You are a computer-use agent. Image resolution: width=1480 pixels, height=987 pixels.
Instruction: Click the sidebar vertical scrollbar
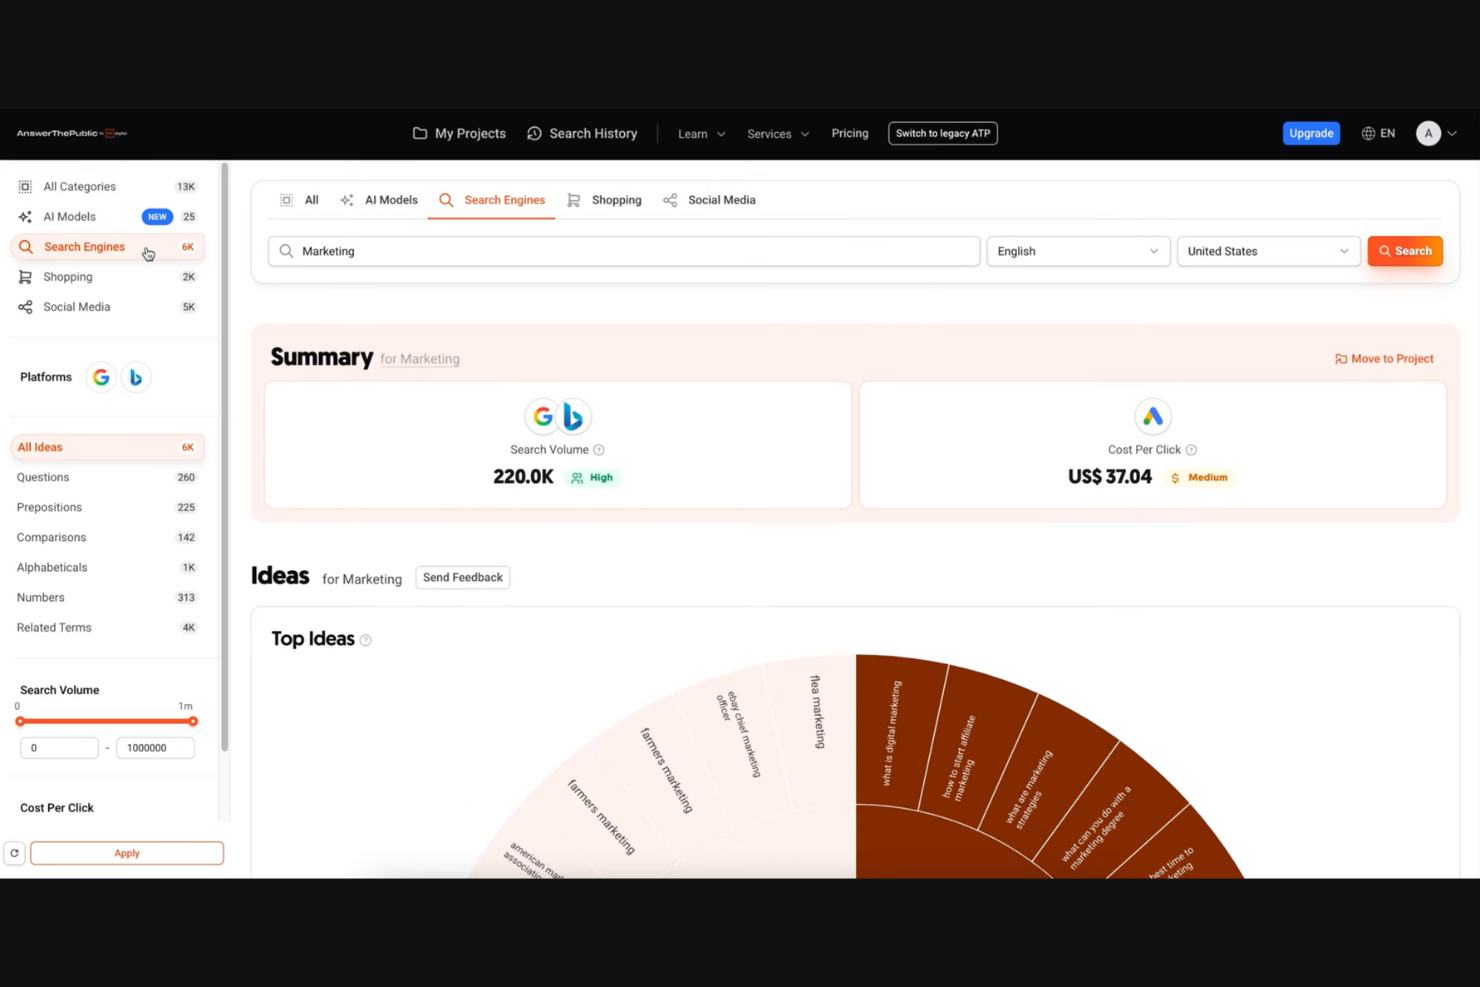pyautogui.click(x=225, y=457)
